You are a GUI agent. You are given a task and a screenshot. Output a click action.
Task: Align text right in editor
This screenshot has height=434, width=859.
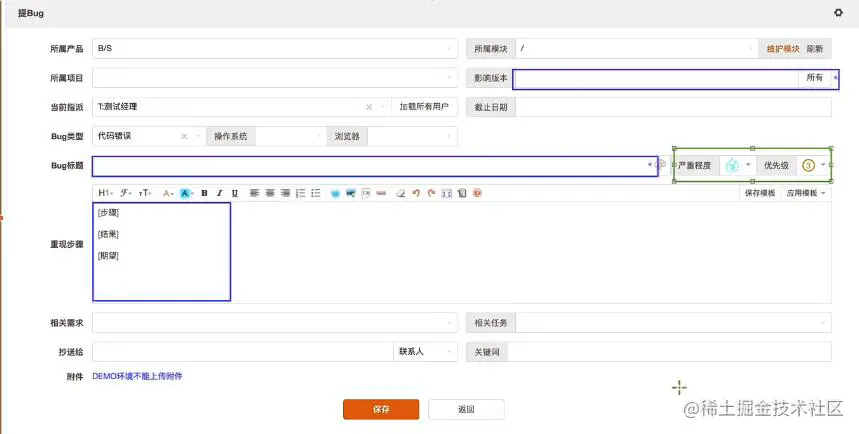[285, 193]
